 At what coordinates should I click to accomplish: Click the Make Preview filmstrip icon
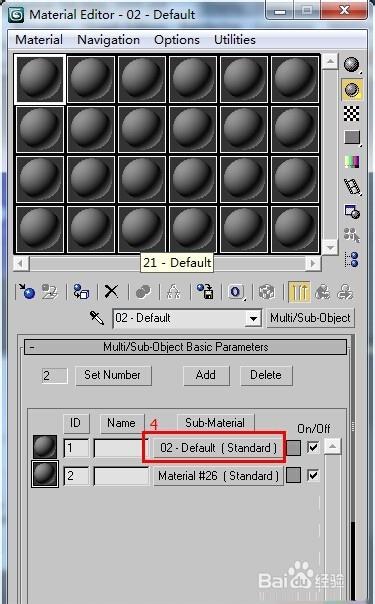tap(352, 186)
